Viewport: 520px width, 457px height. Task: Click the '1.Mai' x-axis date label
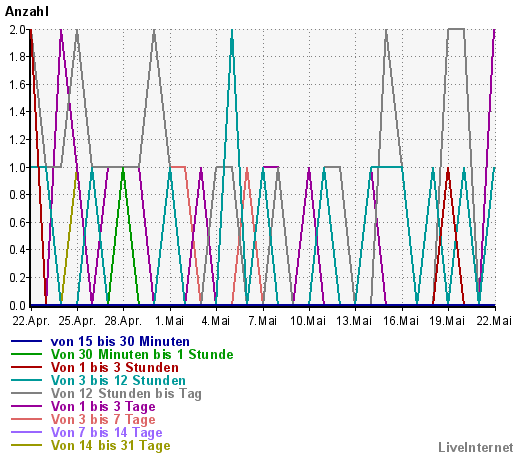[170, 321]
